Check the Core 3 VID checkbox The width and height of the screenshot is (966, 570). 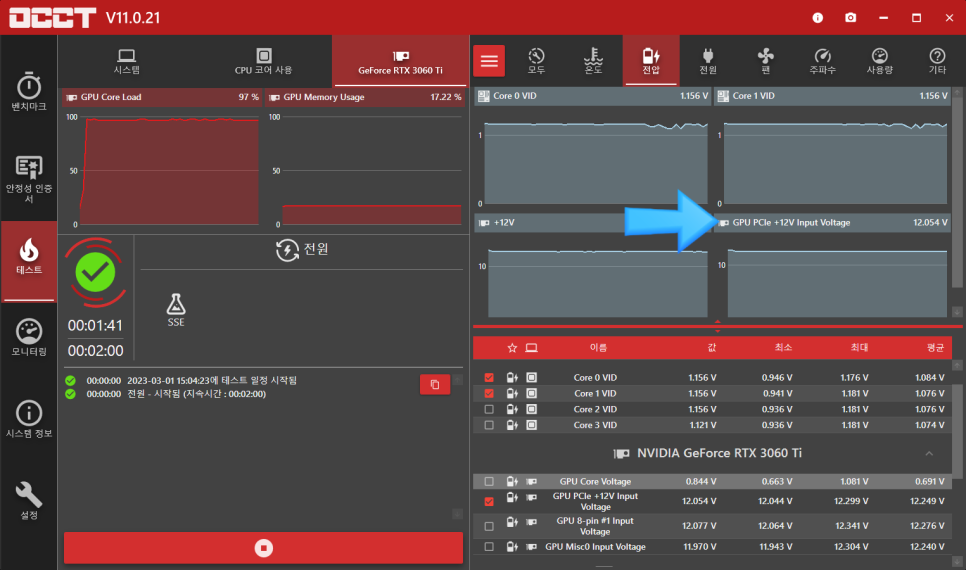[x=489, y=425]
